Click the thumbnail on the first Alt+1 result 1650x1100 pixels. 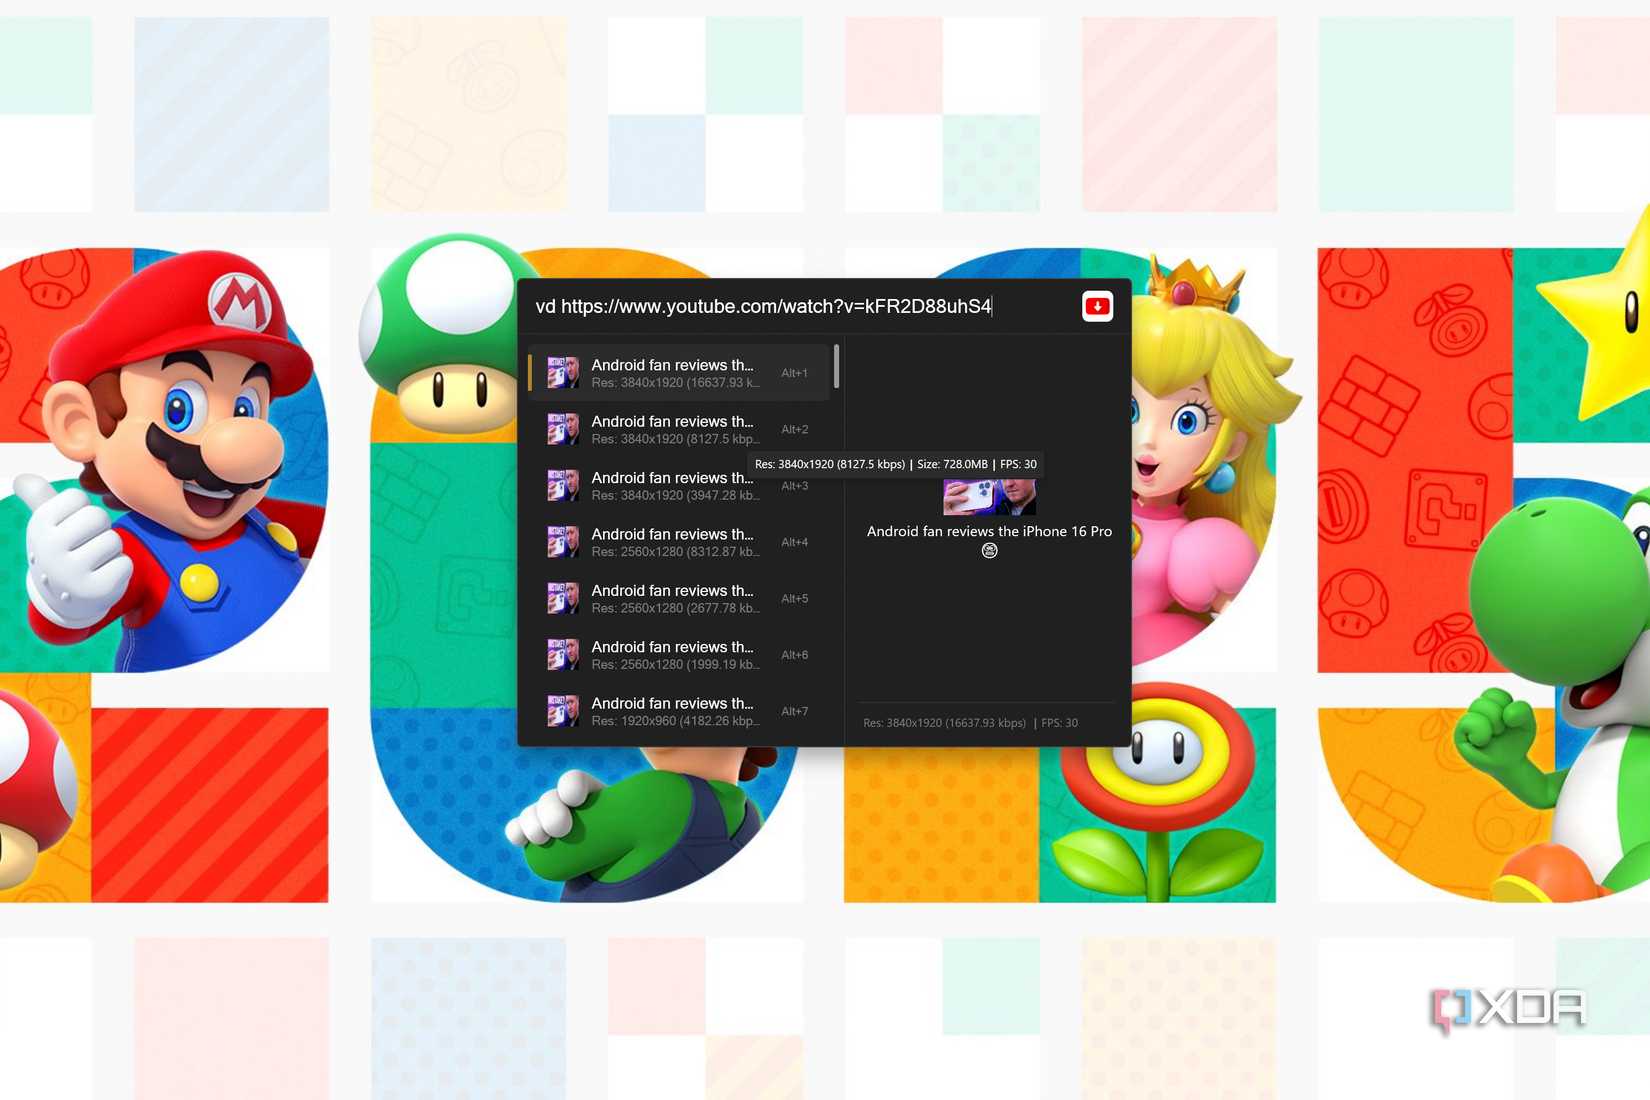click(x=564, y=372)
